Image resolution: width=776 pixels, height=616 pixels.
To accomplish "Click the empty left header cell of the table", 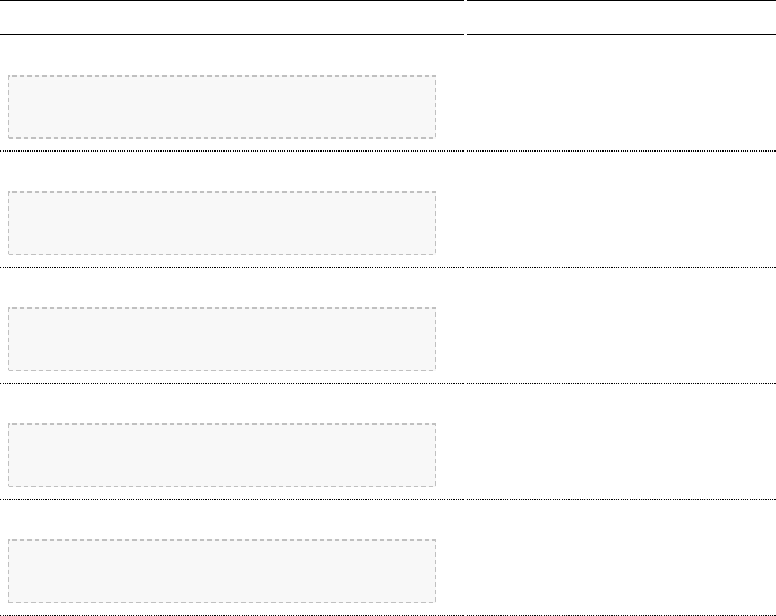I will [232, 18].
